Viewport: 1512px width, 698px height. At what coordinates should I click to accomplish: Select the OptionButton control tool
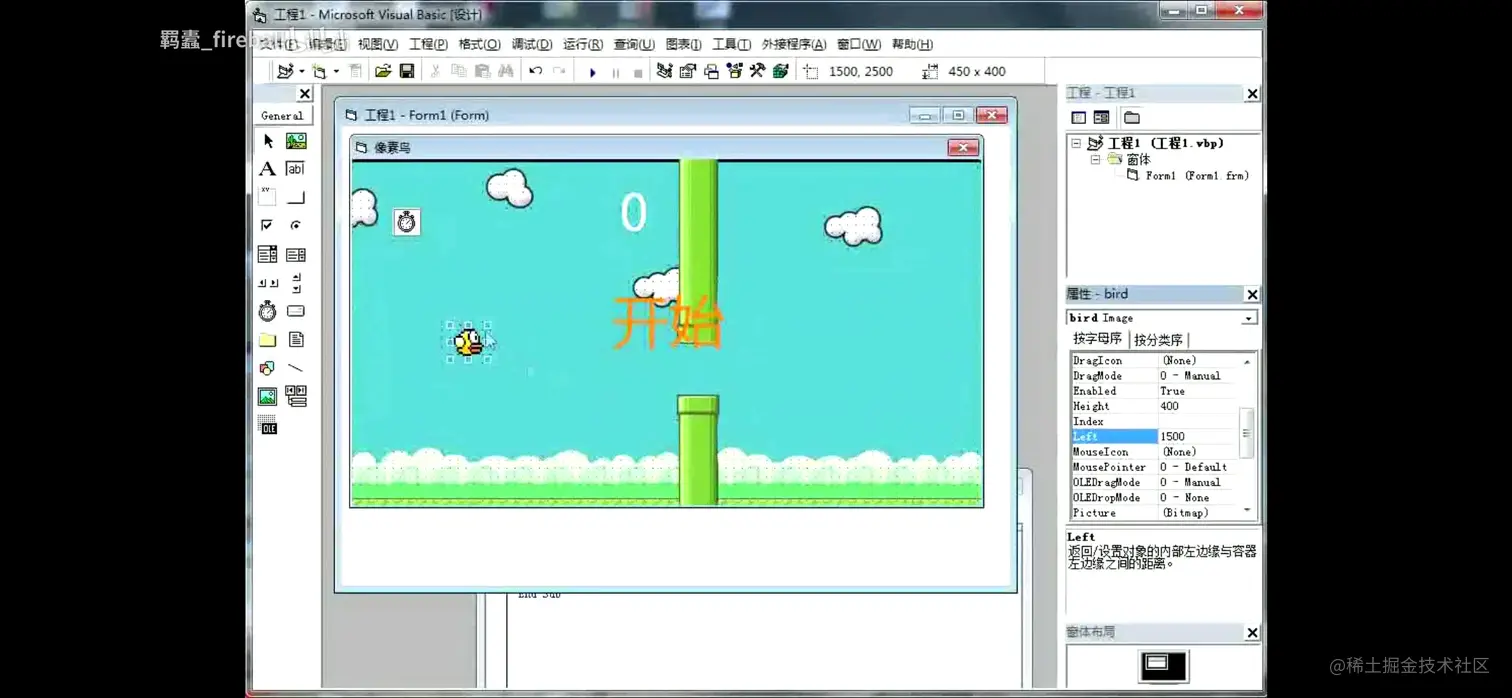click(296, 225)
